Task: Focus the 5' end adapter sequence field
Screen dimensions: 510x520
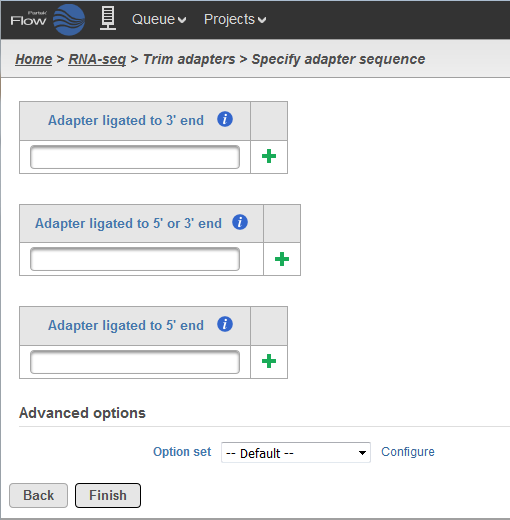Action: coord(135,362)
